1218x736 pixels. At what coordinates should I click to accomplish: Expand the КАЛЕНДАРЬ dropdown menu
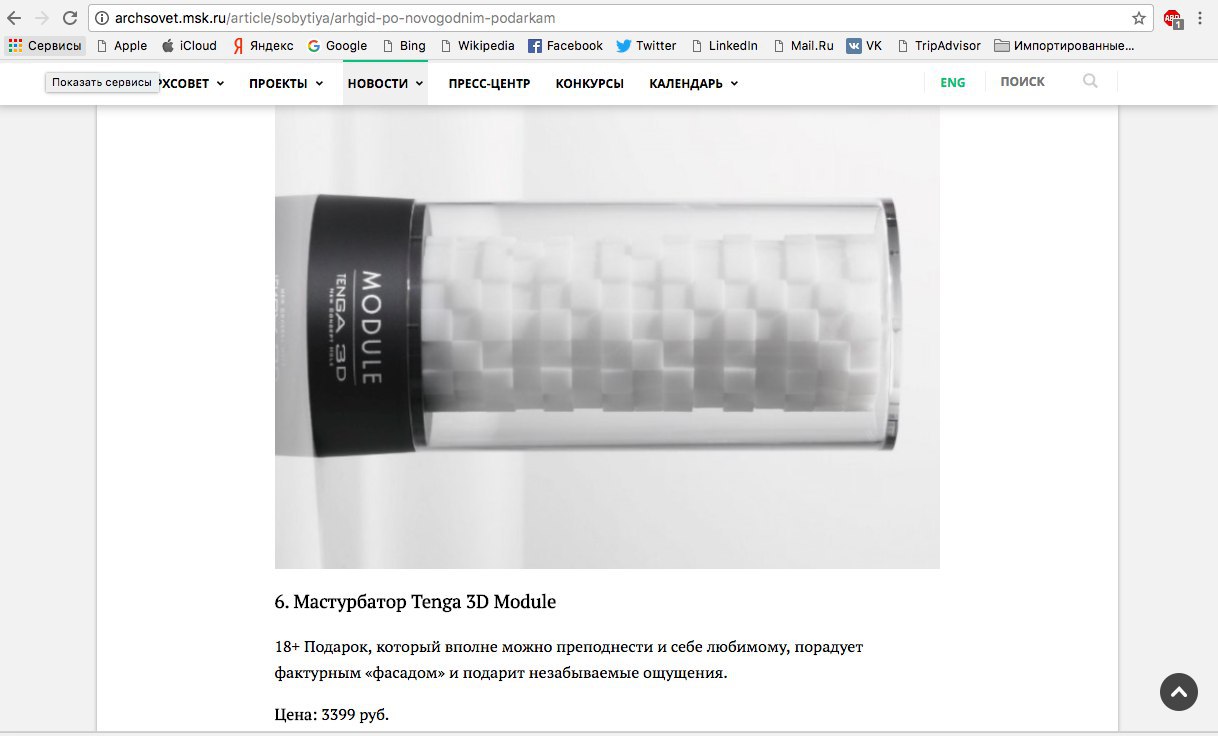click(693, 83)
